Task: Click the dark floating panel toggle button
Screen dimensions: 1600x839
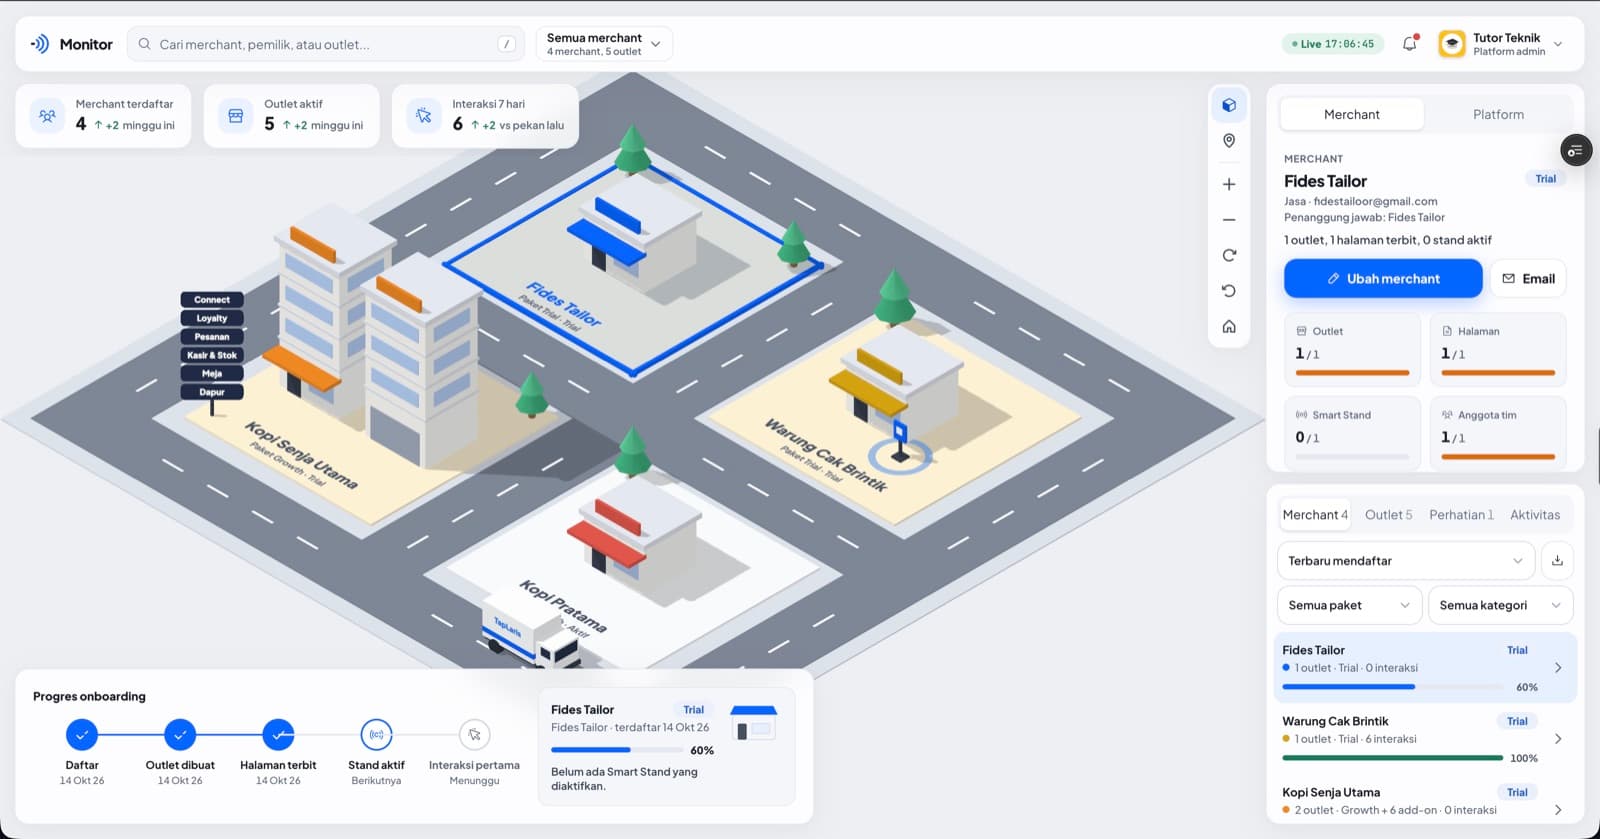Action: pos(1576,150)
